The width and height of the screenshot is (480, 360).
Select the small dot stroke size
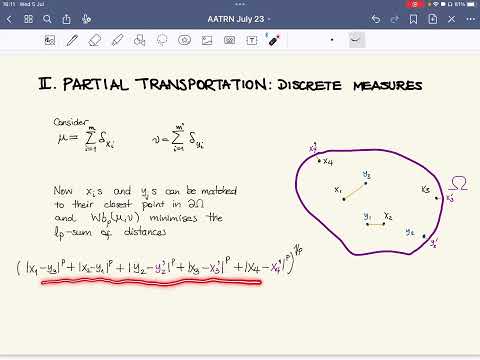tap(332, 40)
